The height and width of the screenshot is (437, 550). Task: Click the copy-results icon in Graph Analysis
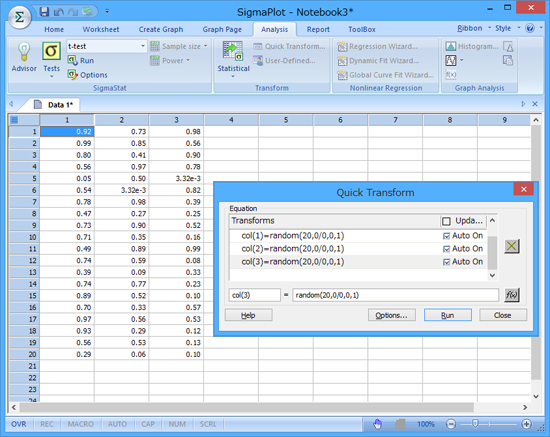click(508, 61)
